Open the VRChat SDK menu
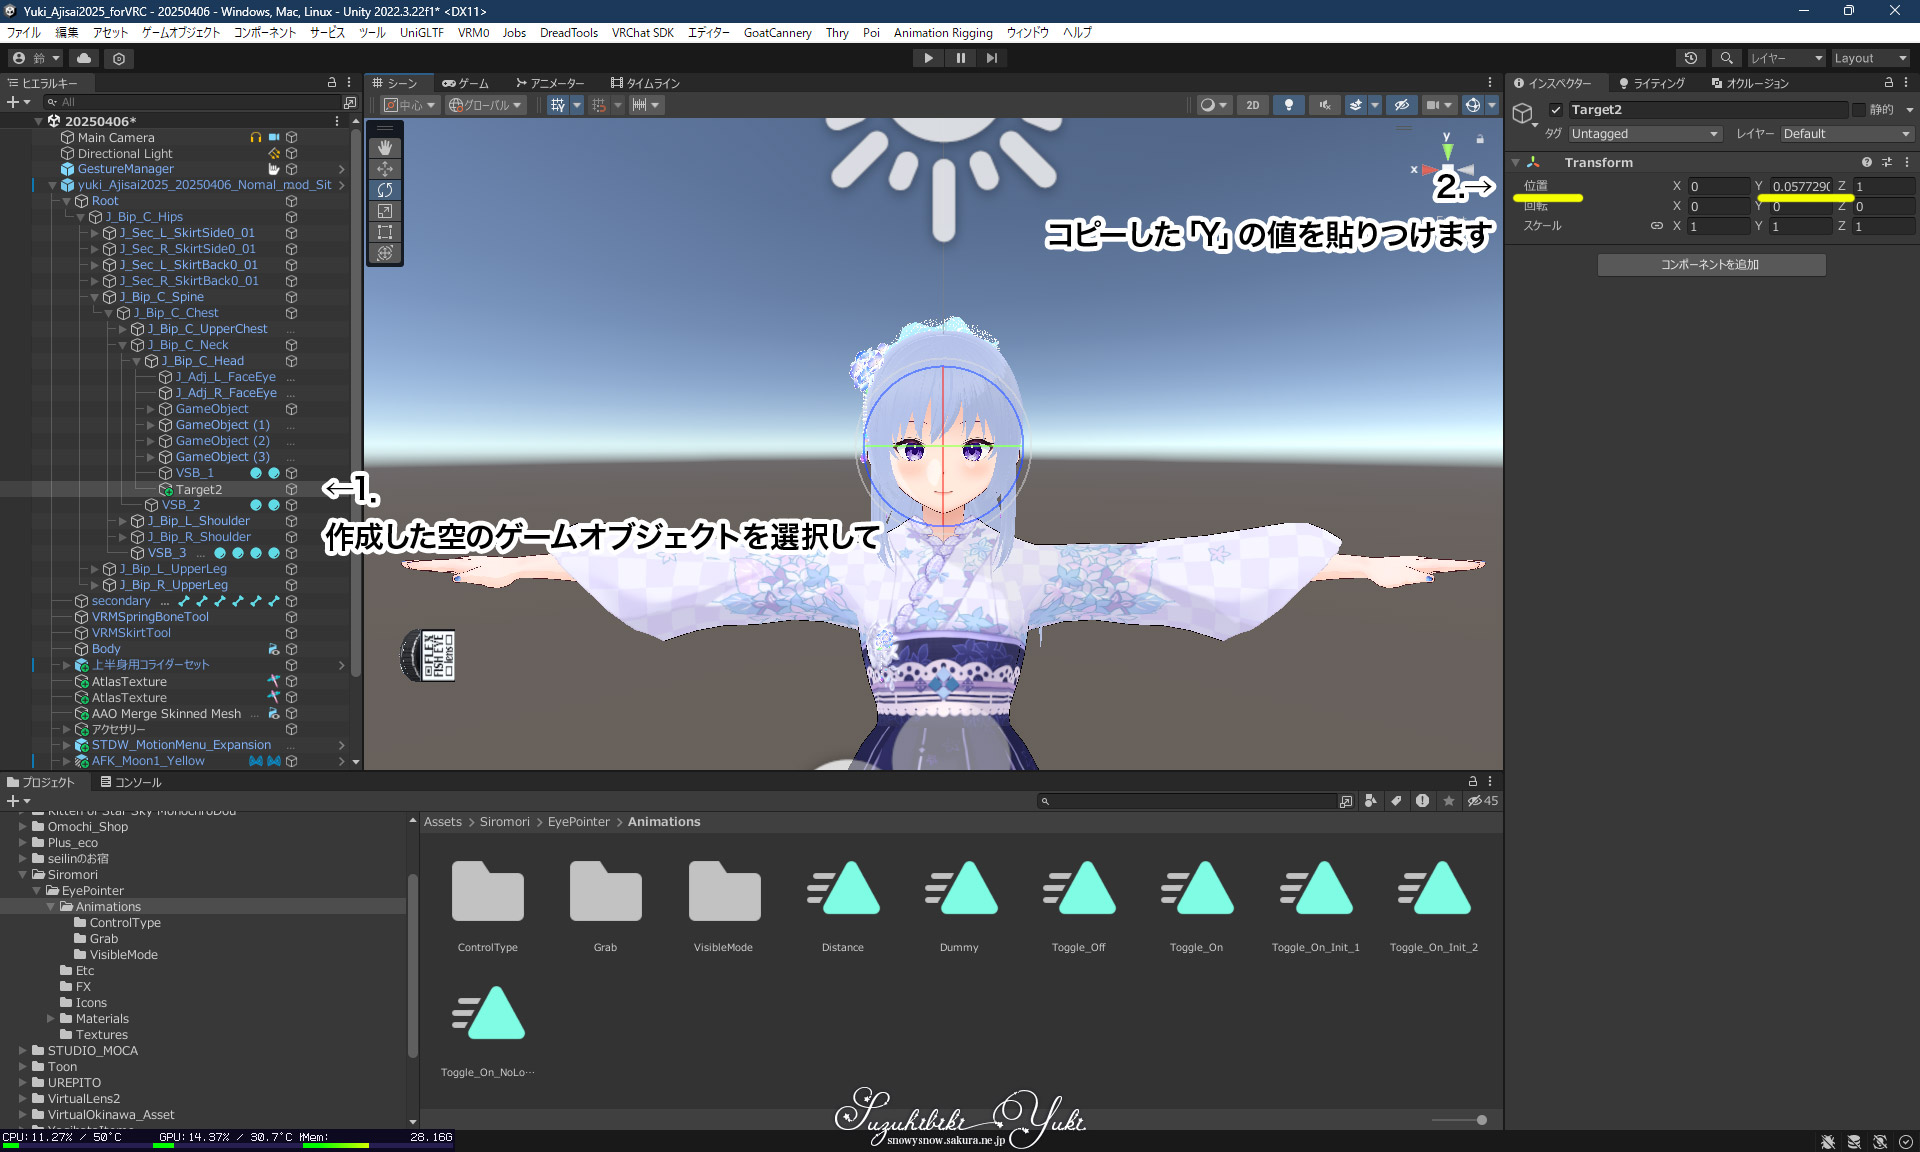Viewport: 1920px width, 1152px height. tap(642, 33)
